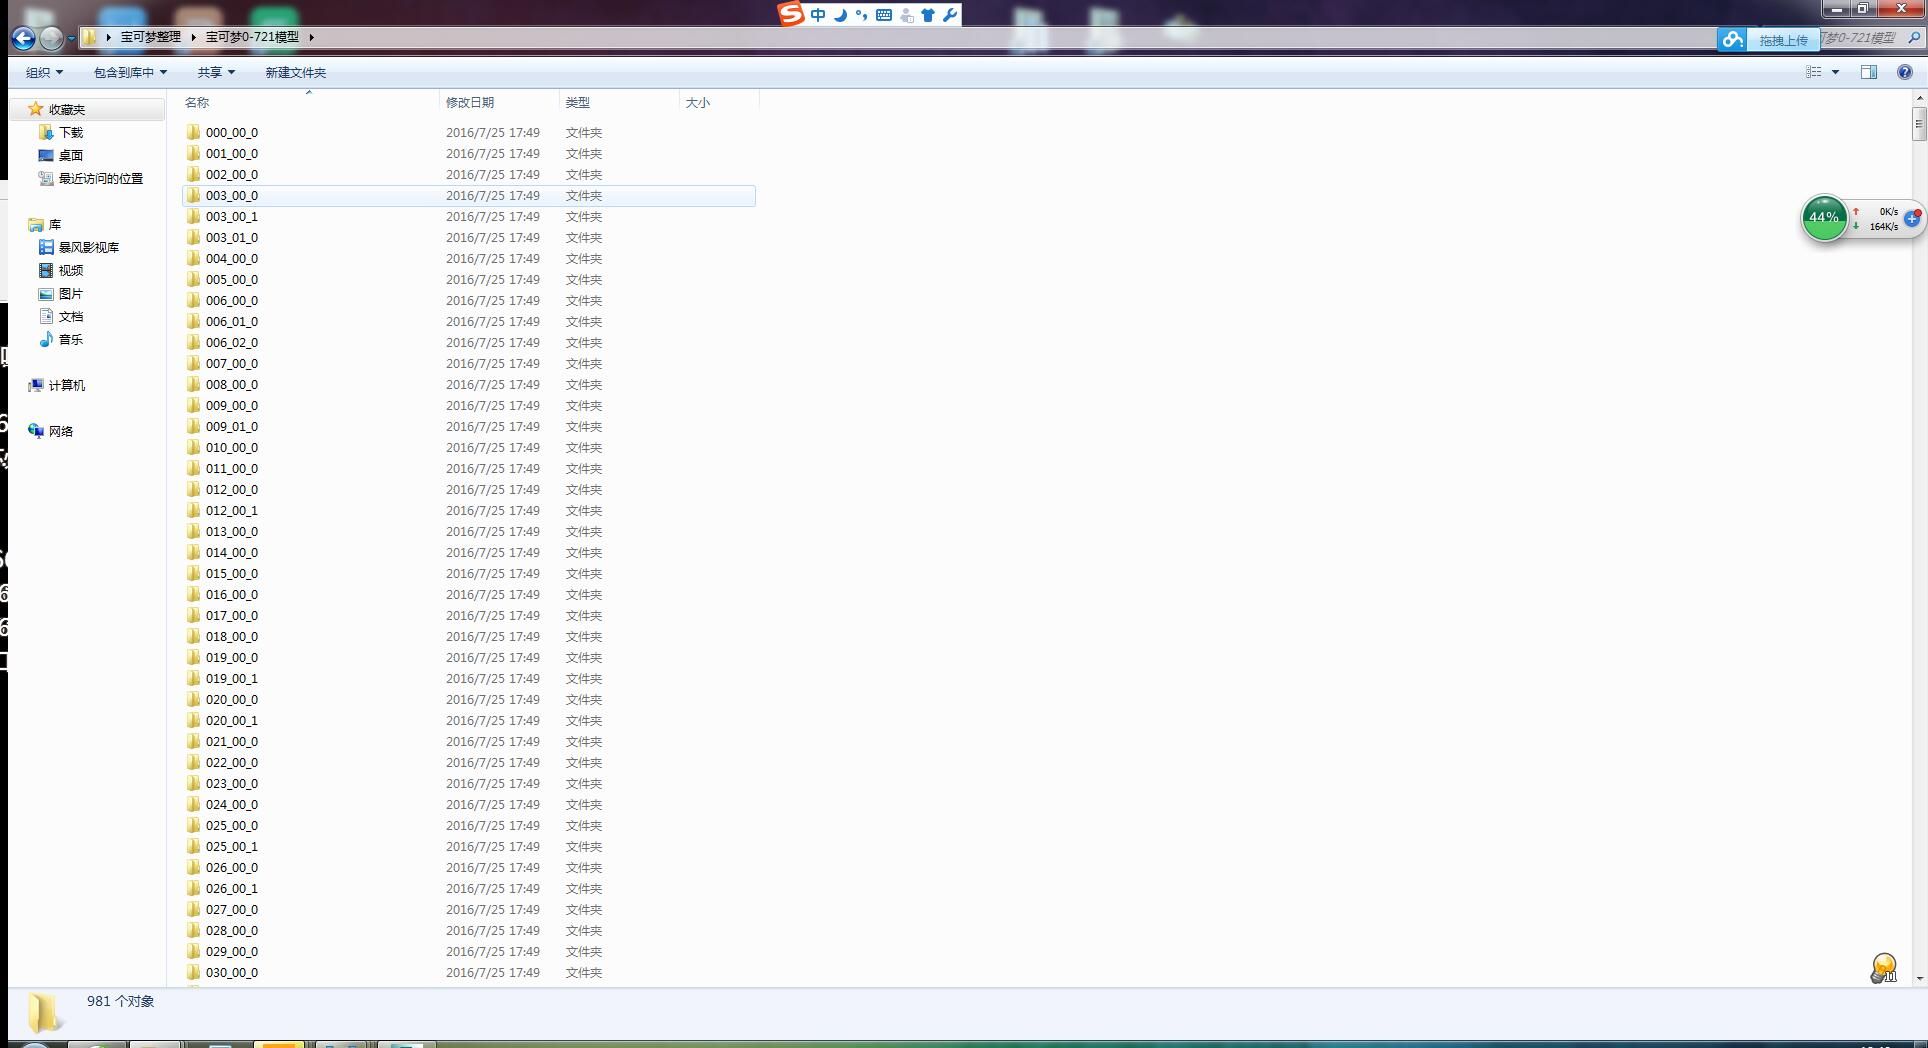Open the 组织 dropdown menu
This screenshot has width=1928, height=1048.
[44, 72]
